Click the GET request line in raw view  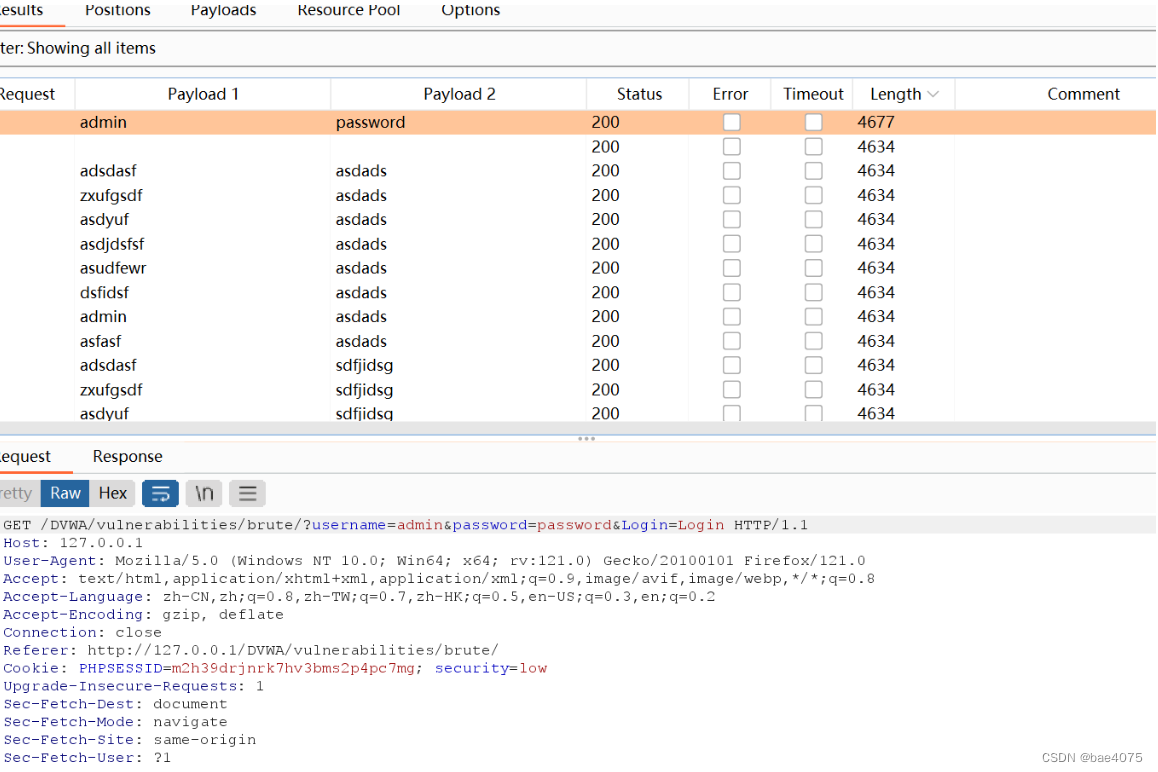tap(405, 525)
